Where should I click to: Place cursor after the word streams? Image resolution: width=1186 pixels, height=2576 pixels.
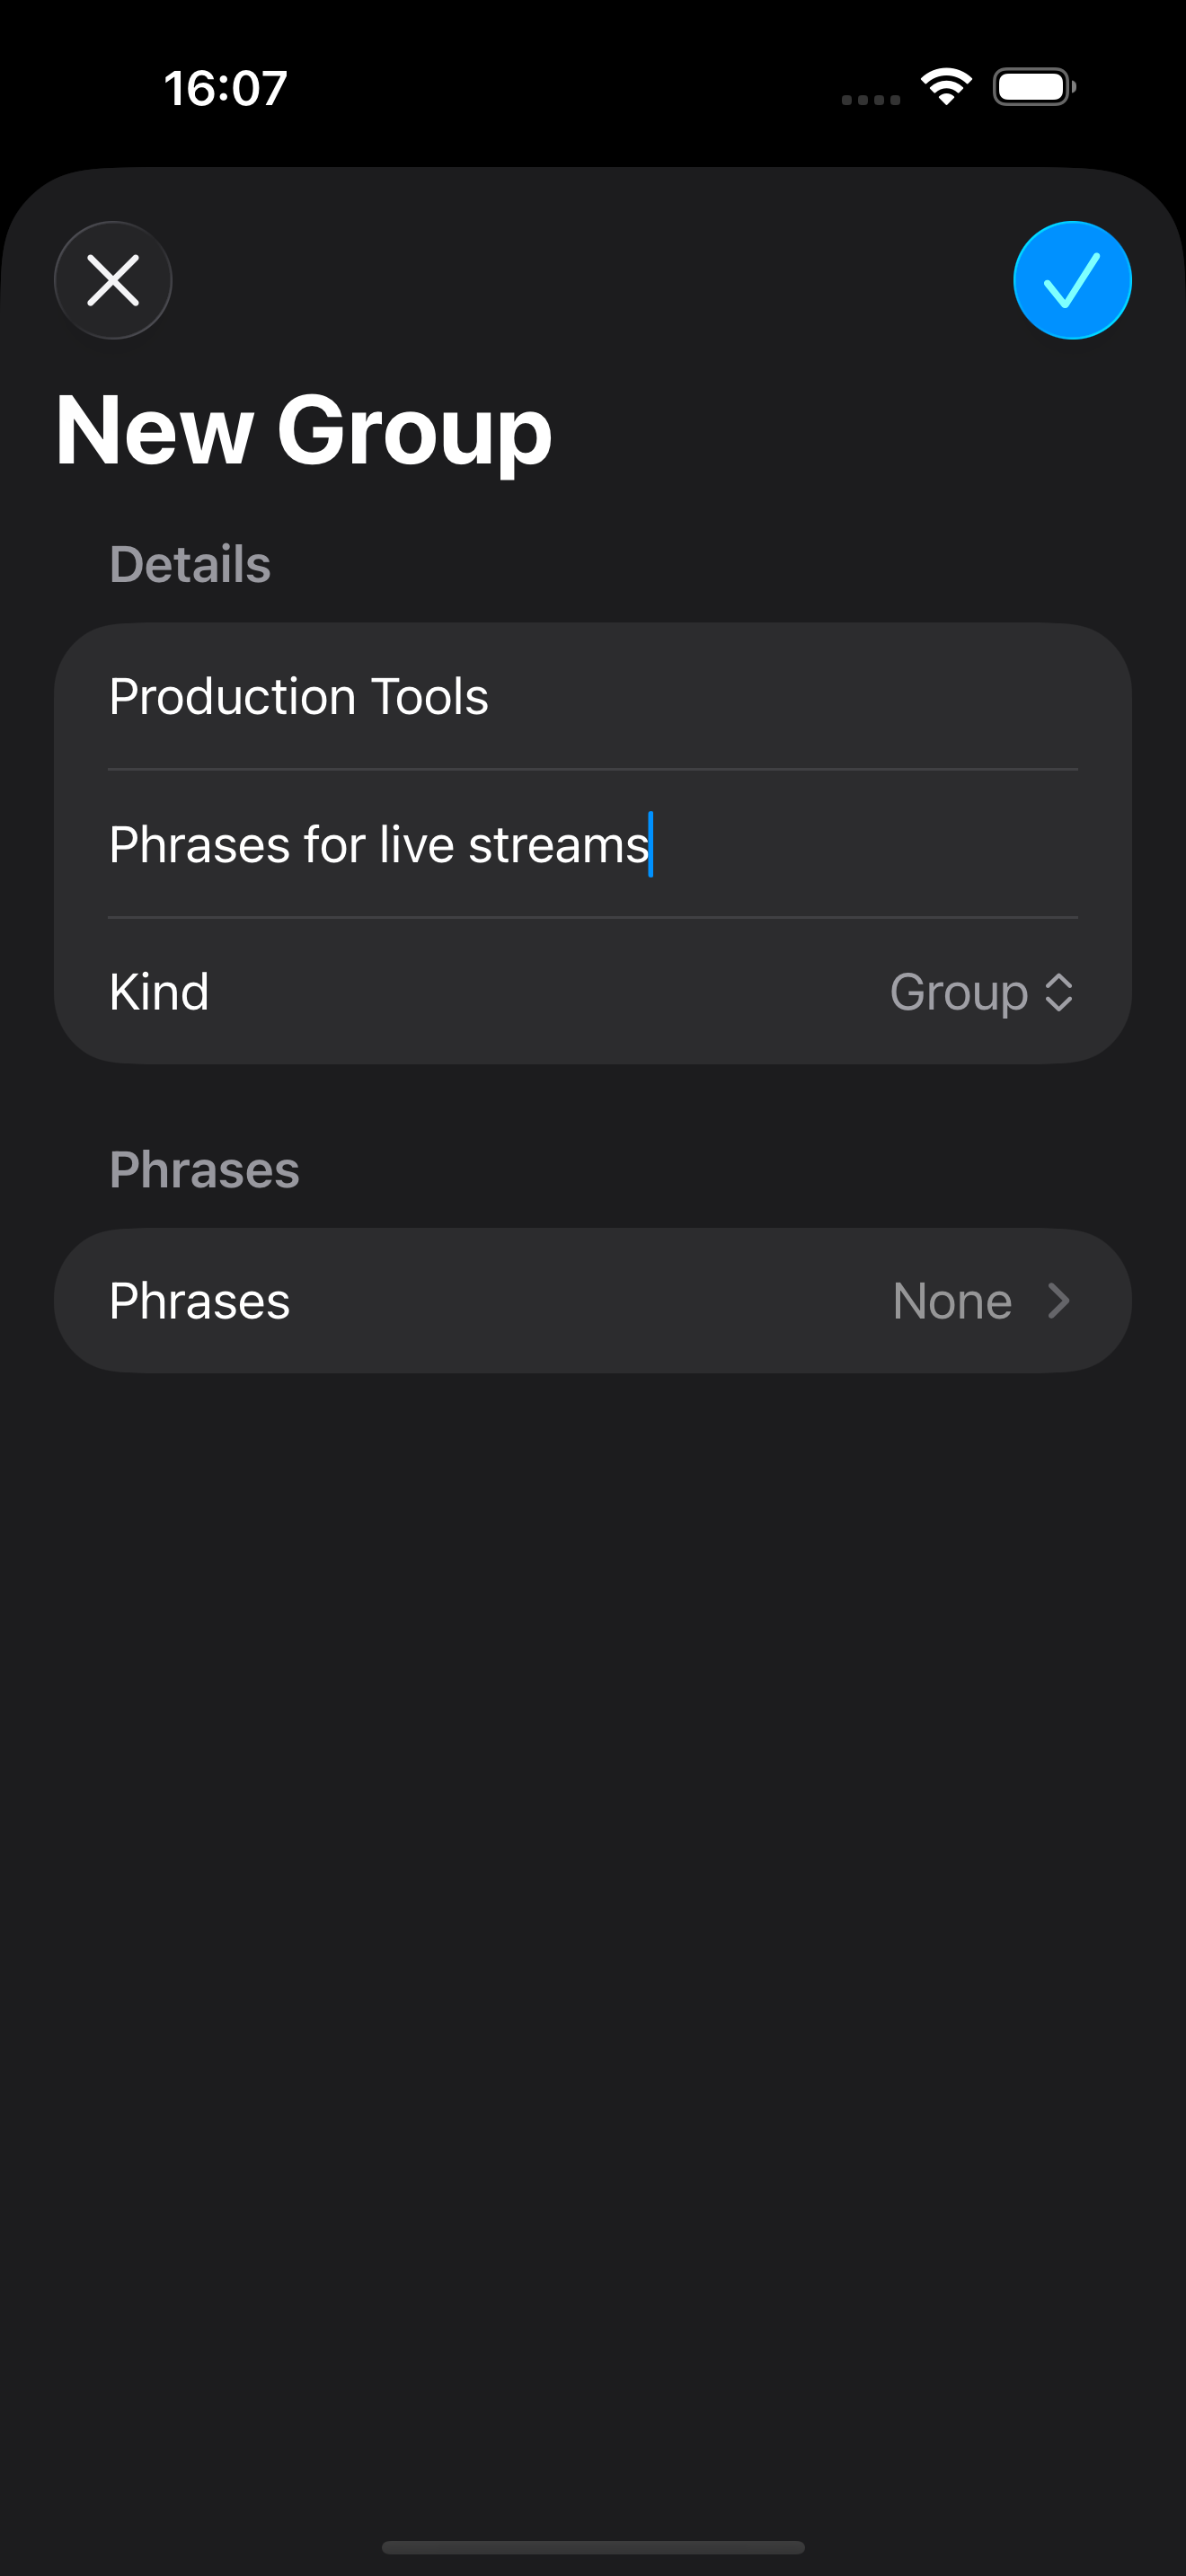click(651, 845)
